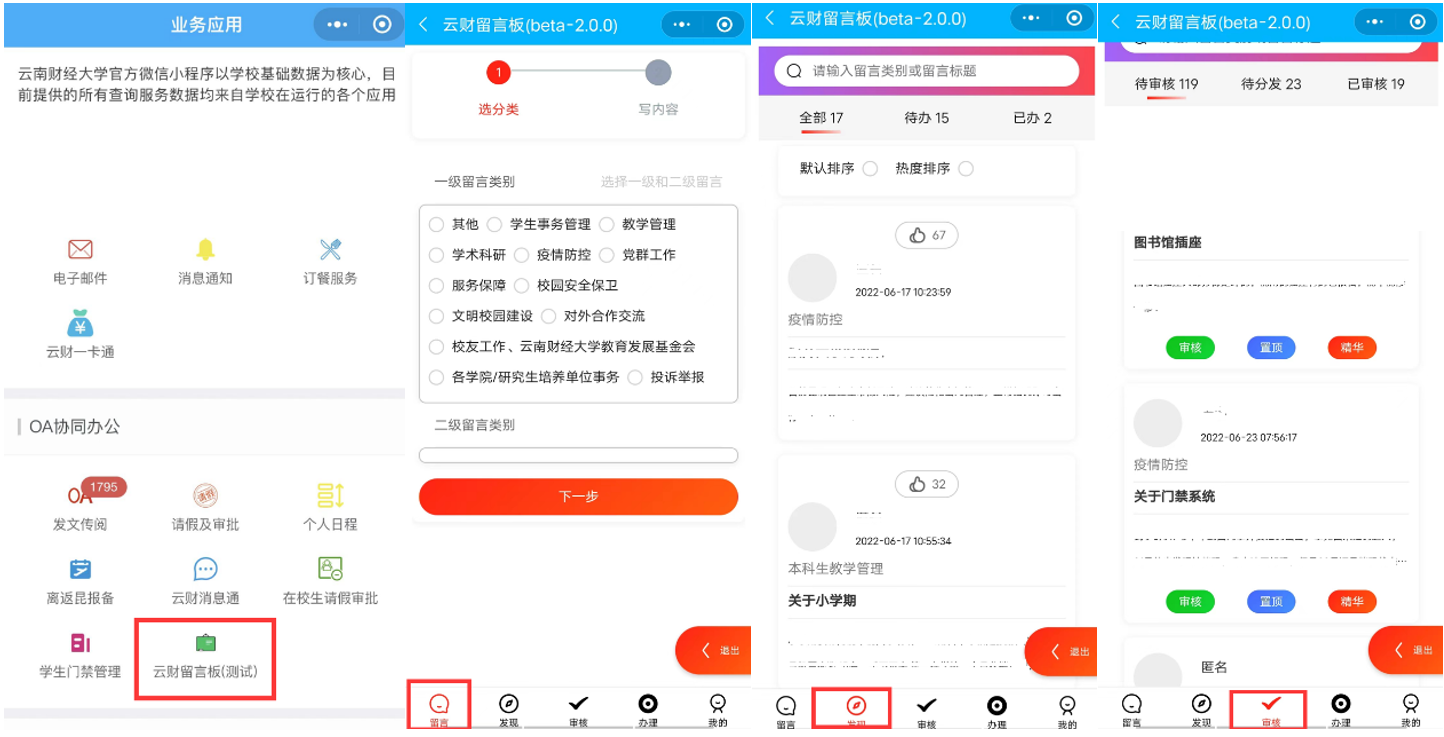1444x737 pixels.
Task: Choose the 投诉举报 radio option
Action: 635,378
